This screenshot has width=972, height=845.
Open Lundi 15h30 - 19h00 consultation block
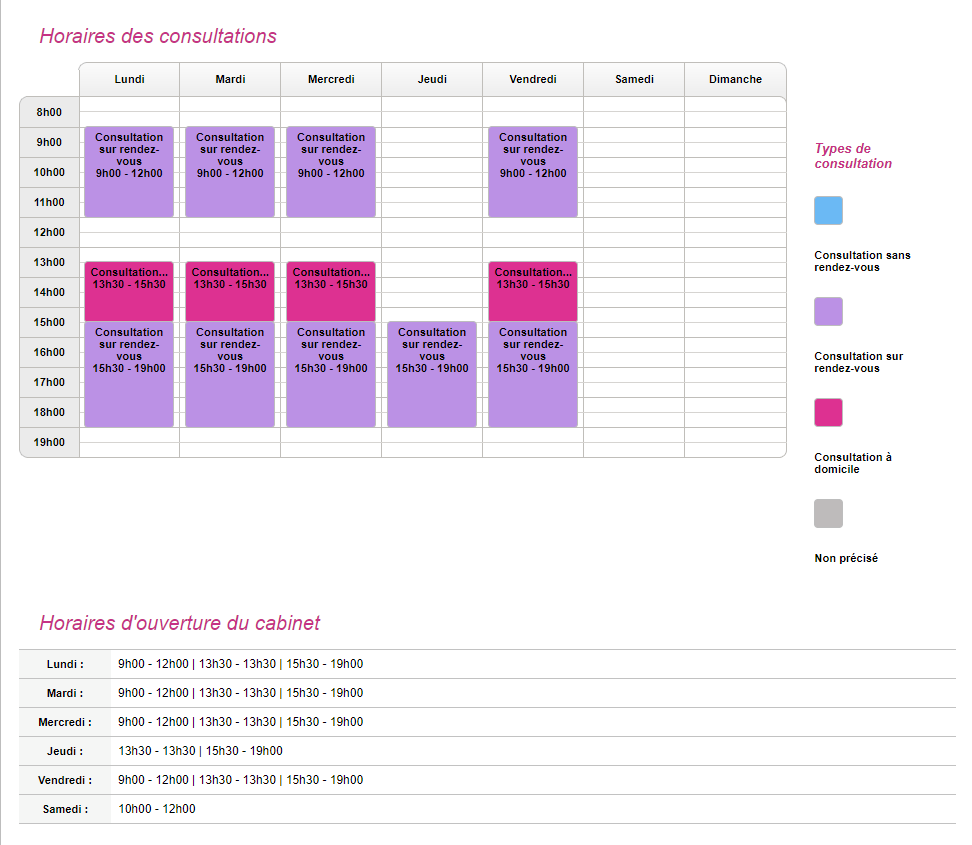tap(129, 374)
